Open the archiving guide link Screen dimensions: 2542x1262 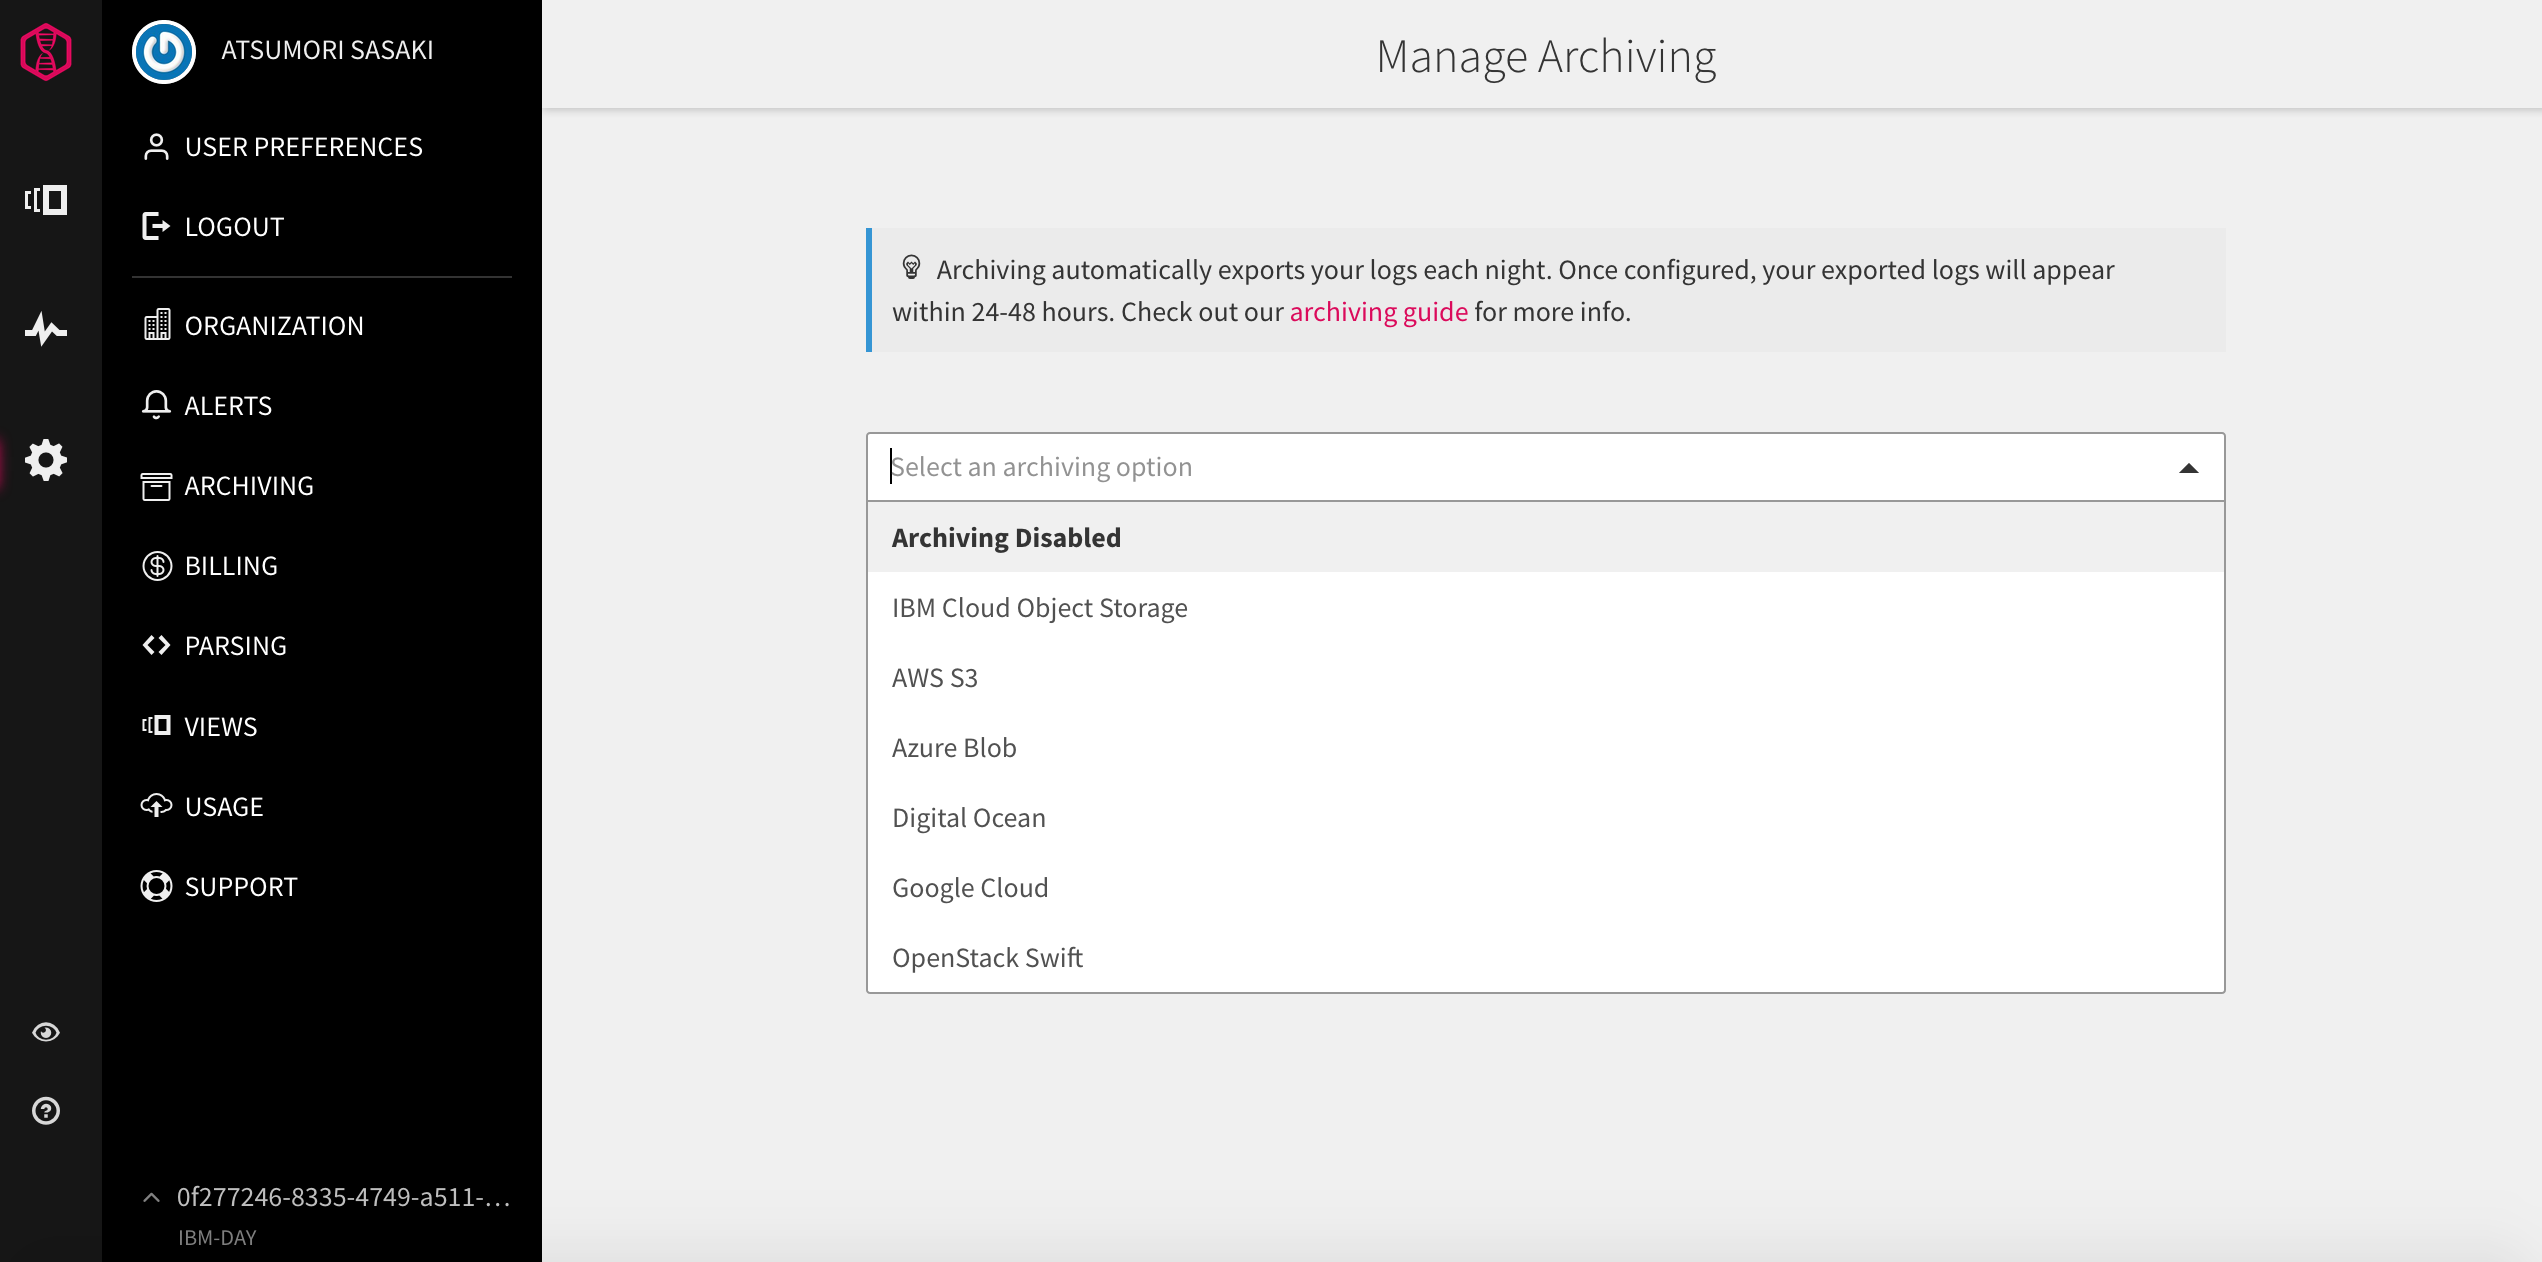[1379, 311]
